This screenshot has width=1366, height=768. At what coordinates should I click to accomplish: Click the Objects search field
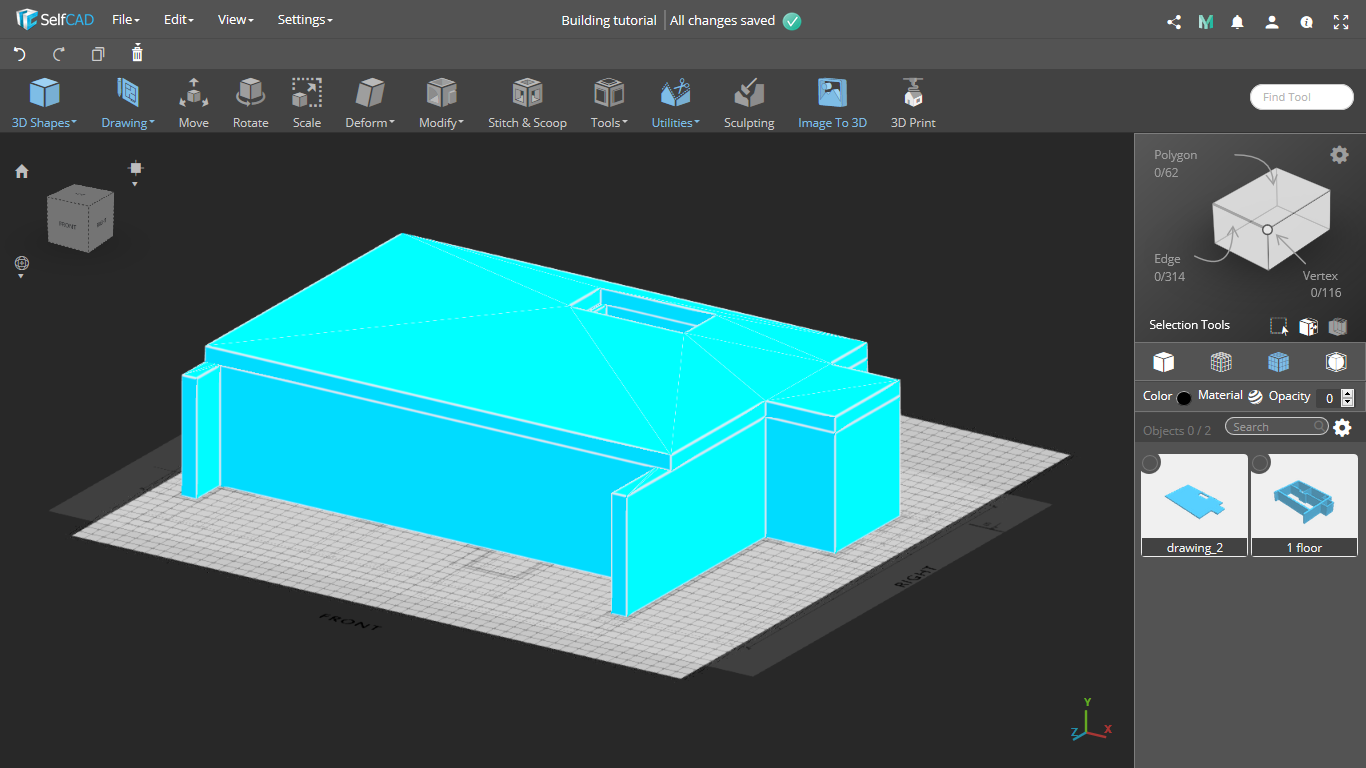[x=1279, y=427]
